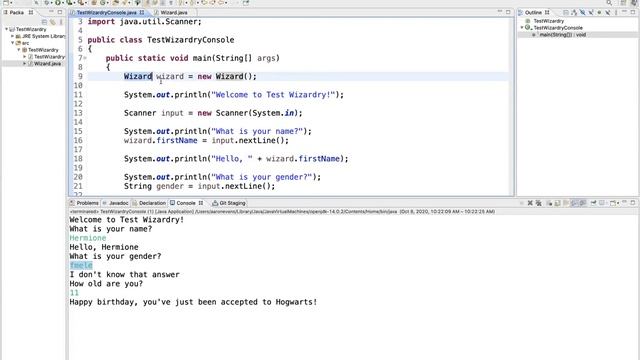Maximize the Outline view
The width and height of the screenshot is (640, 360).
(x=633, y=13)
